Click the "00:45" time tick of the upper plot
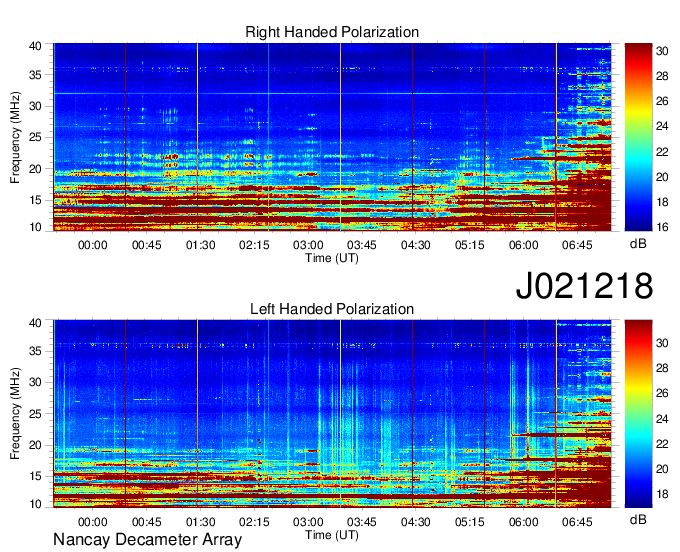Image resolution: width=680 pixels, height=552 pixels. pos(147,245)
